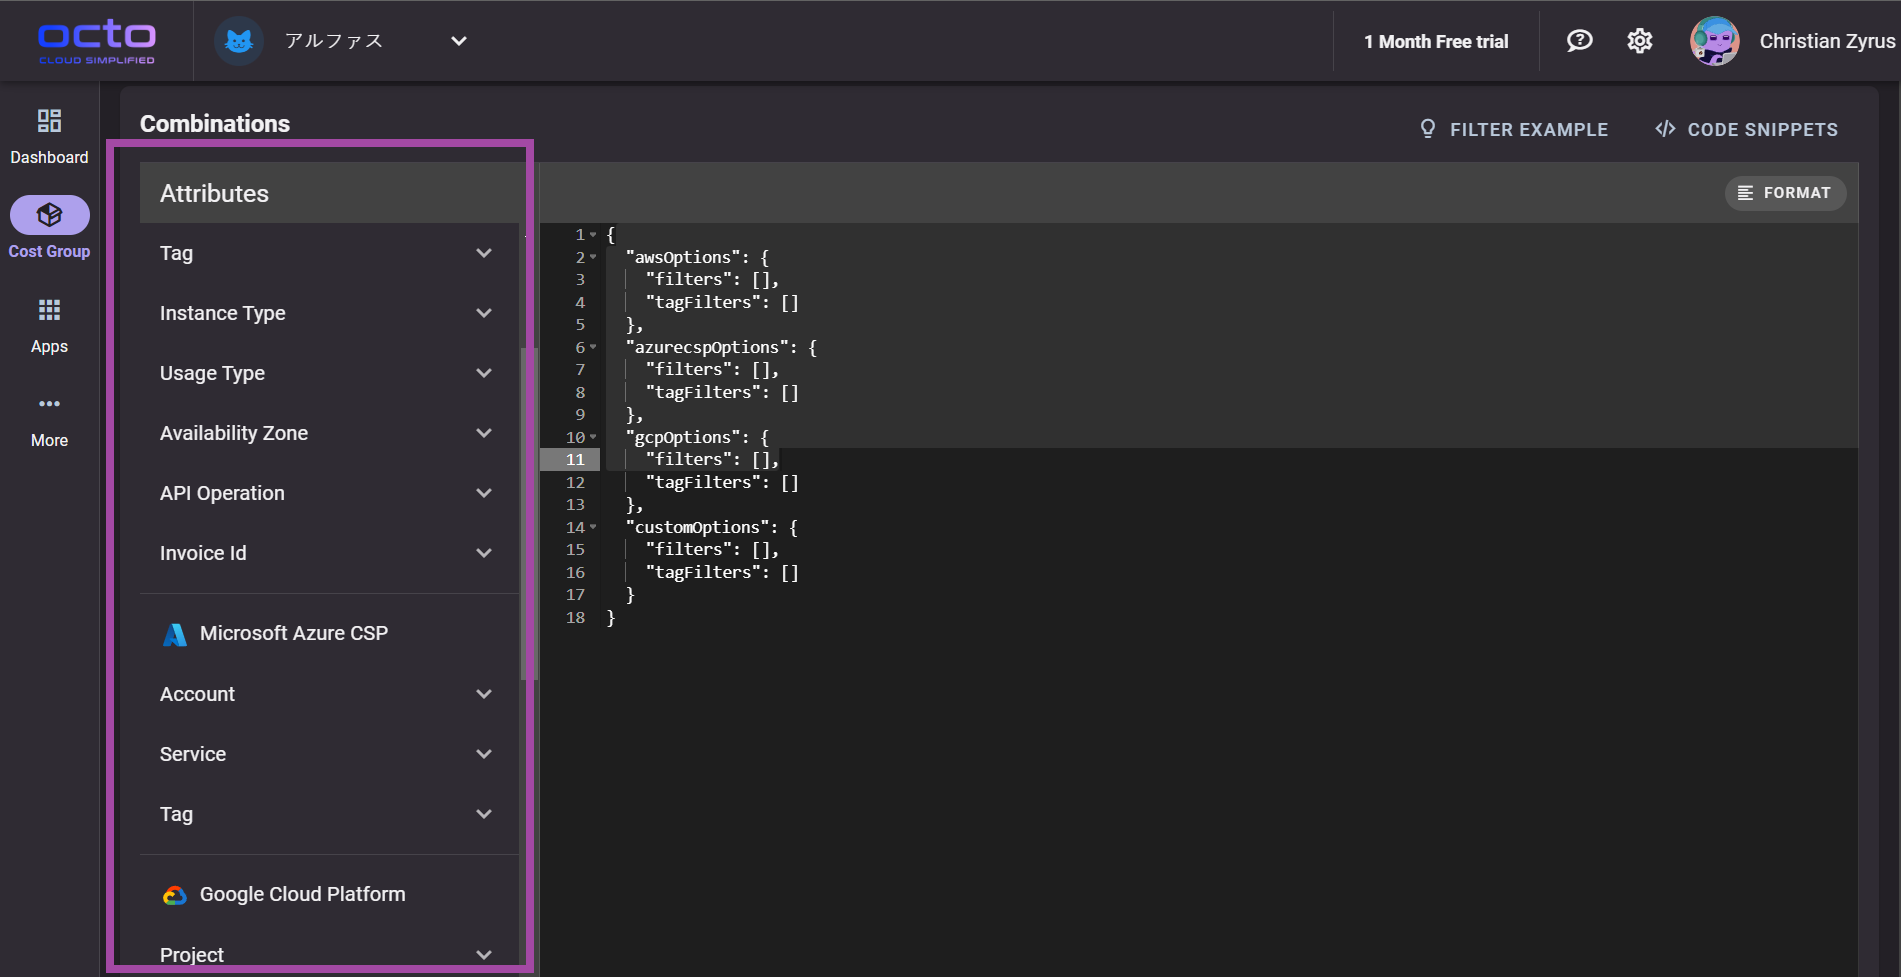Image resolution: width=1901 pixels, height=977 pixels.
Task: Click the Christian Zyrus profile avatar
Action: click(x=1714, y=41)
